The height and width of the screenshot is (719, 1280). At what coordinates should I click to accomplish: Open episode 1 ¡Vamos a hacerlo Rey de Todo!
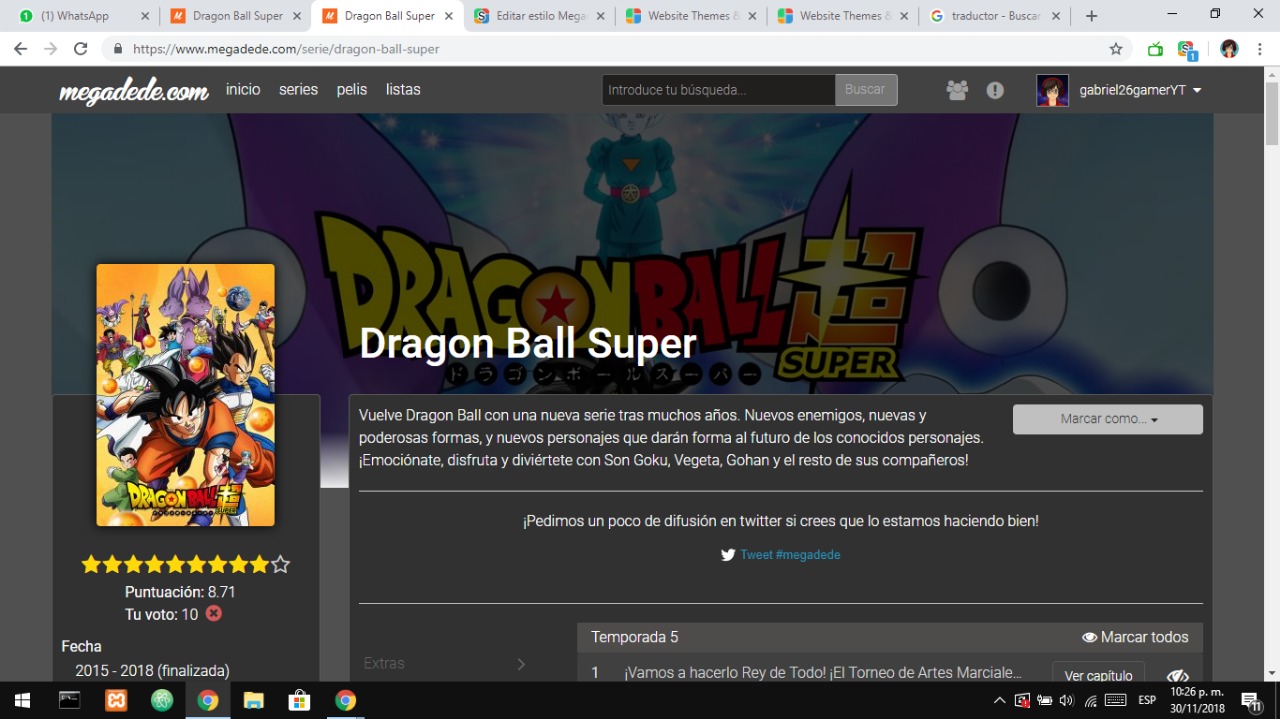click(823, 673)
